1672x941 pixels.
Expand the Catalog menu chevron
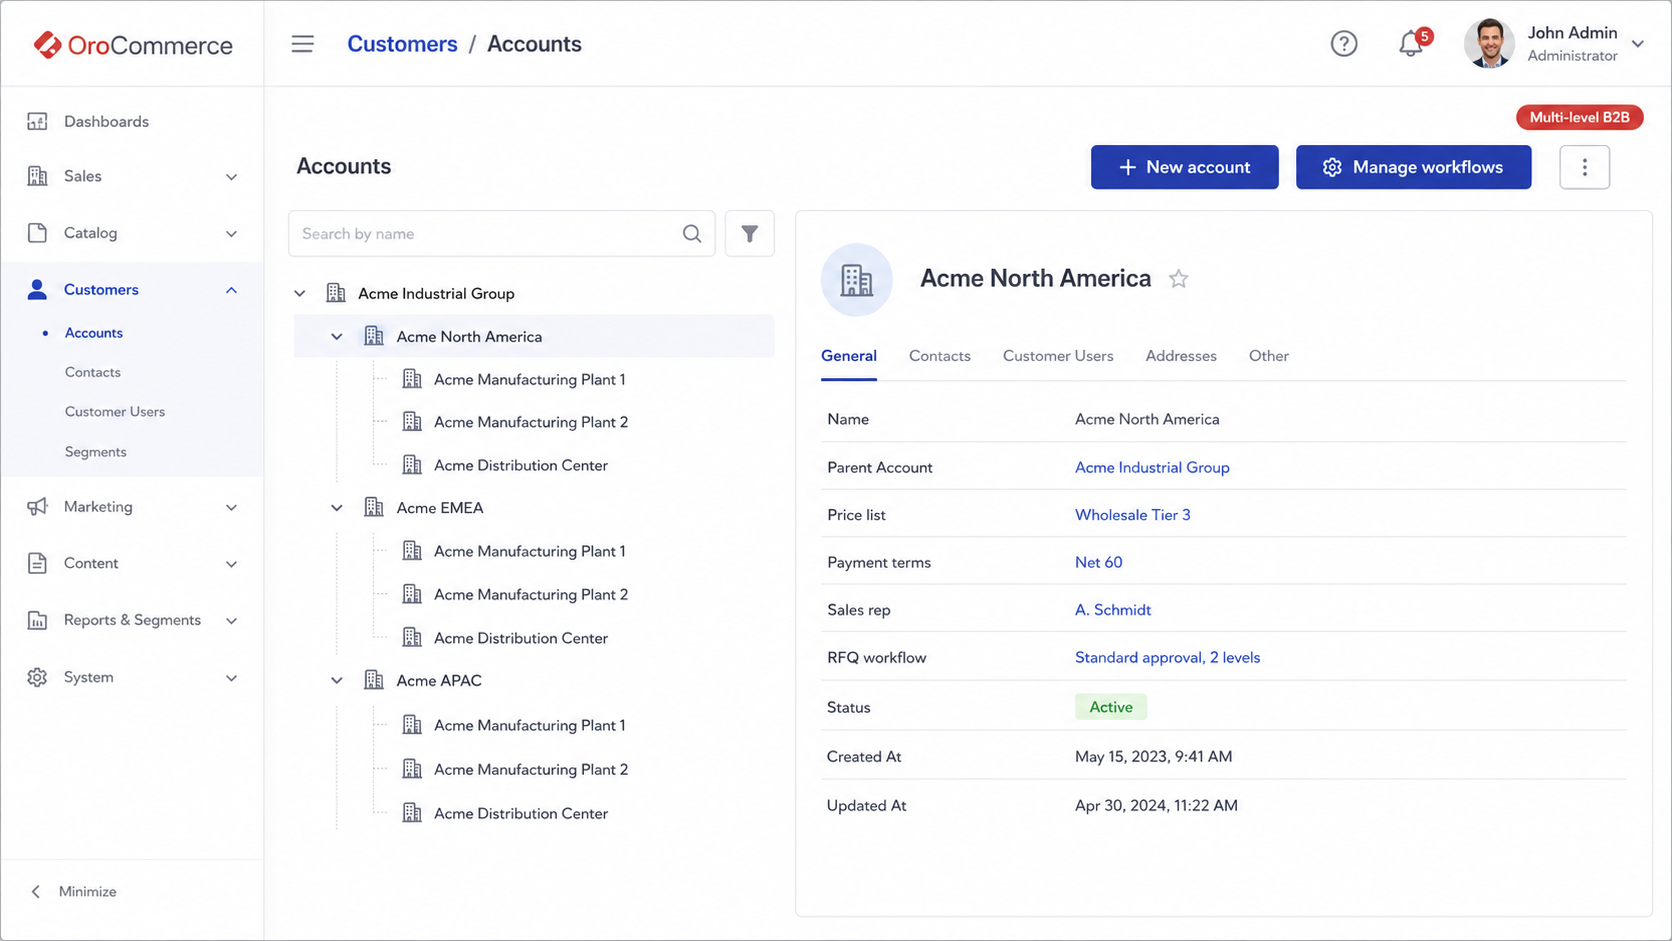point(231,234)
